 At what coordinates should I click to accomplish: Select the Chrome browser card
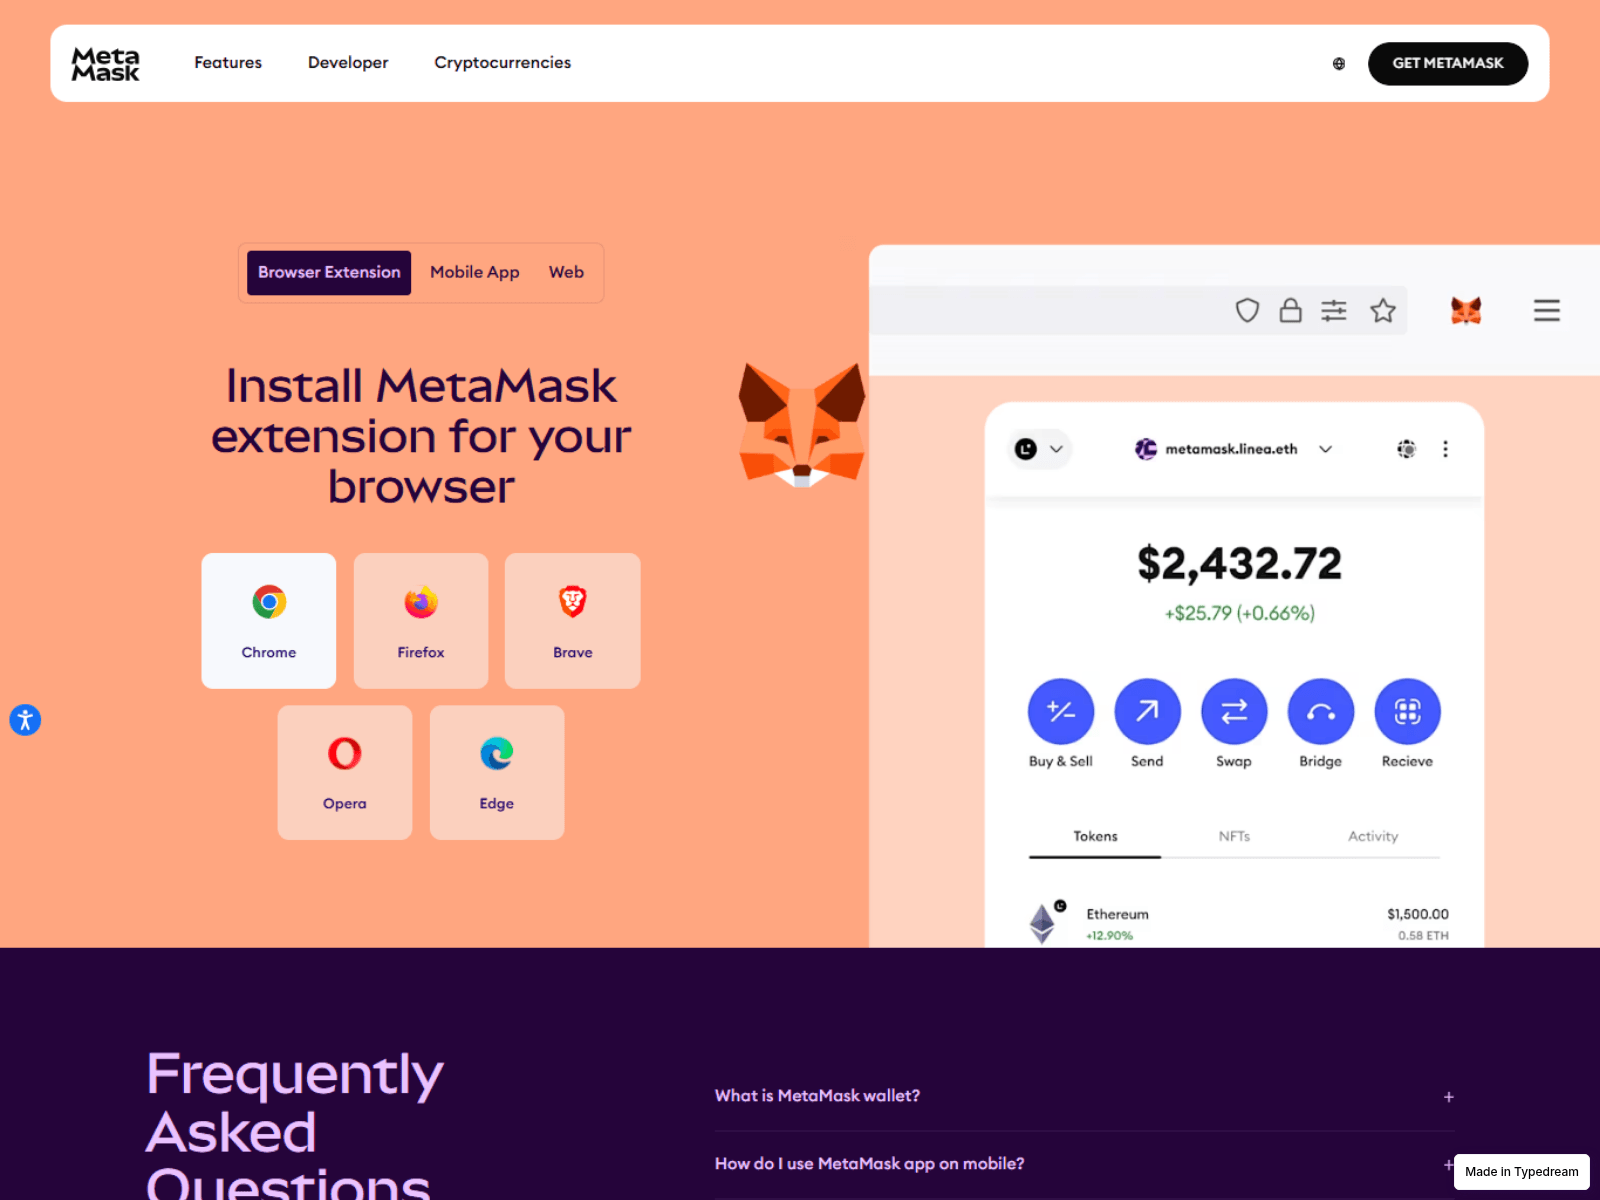coord(269,621)
